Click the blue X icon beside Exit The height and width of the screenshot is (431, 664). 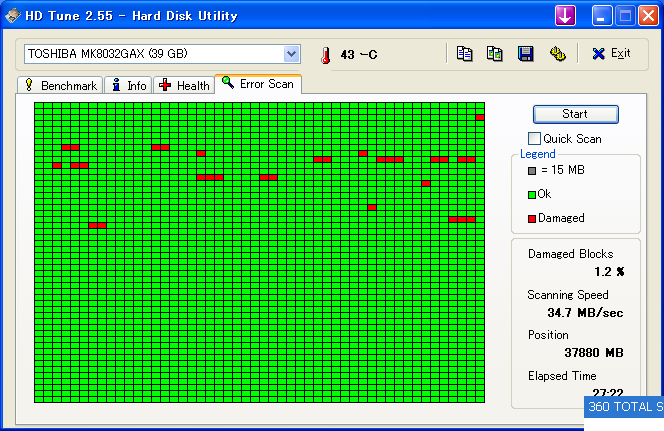click(598, 54)
